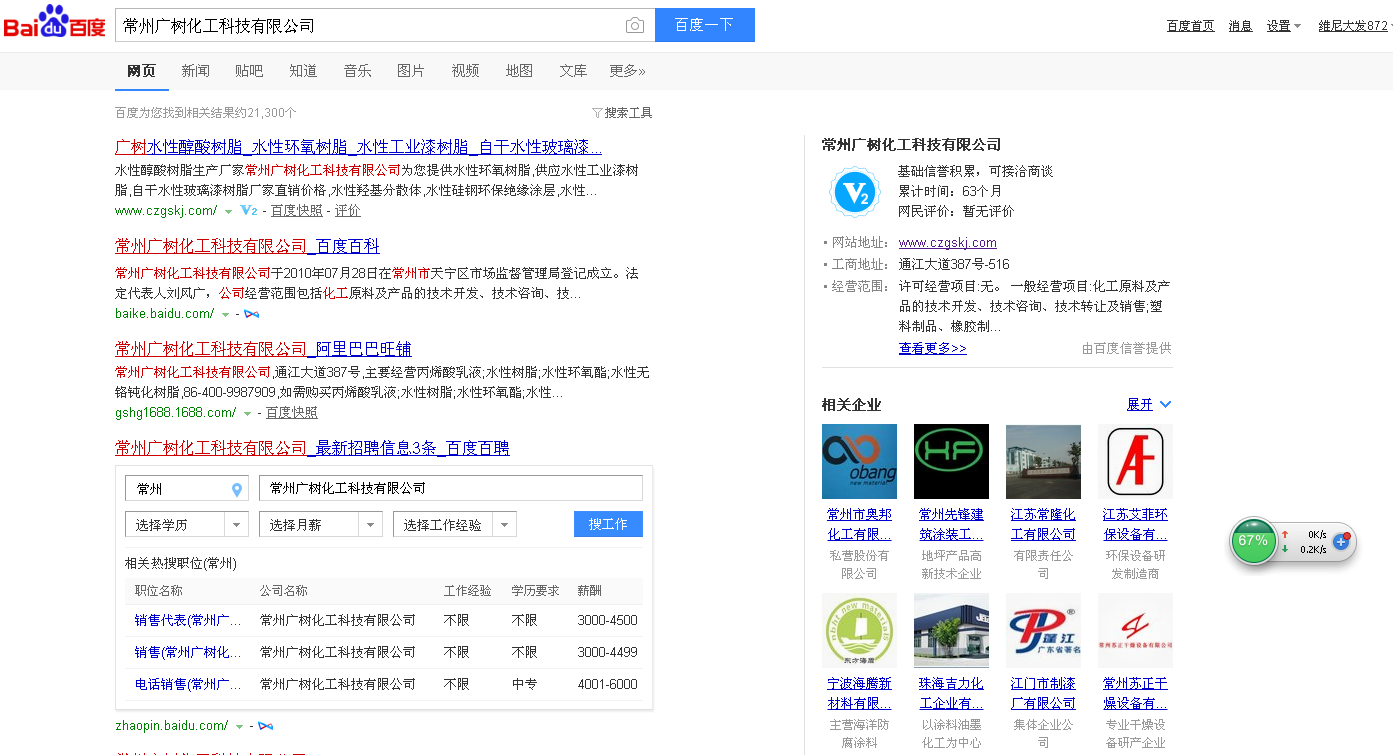This screenshot has width=1393, height=755.
Task: Click the baike result's blue bow icon
Action: [252, 314]
